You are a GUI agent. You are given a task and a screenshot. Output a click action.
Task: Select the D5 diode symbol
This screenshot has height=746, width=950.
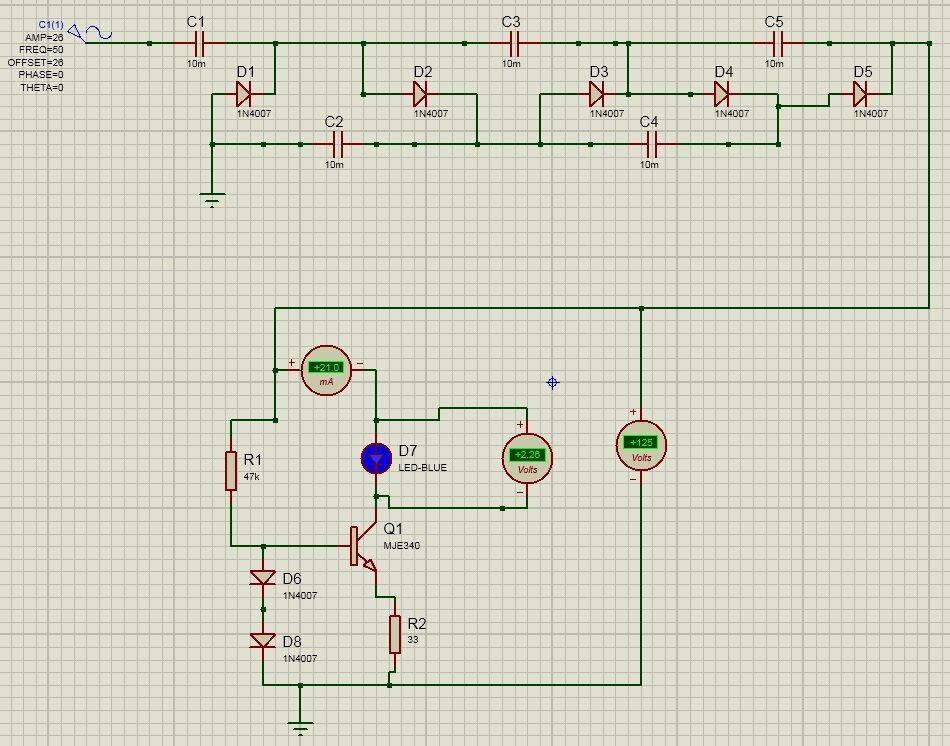pyautogui.click(x=860, y=94)
